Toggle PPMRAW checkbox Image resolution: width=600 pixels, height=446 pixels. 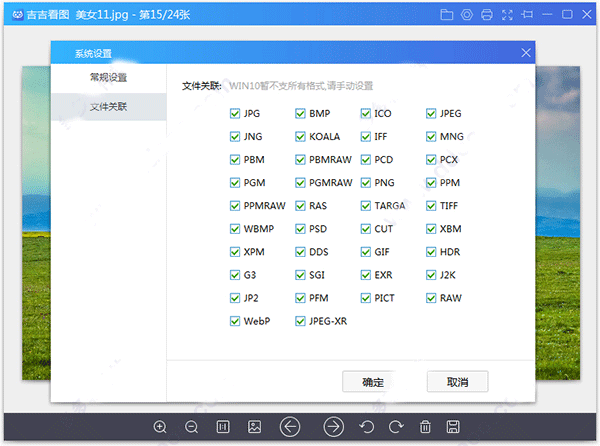pyautogui.click(x=235, y=206)
